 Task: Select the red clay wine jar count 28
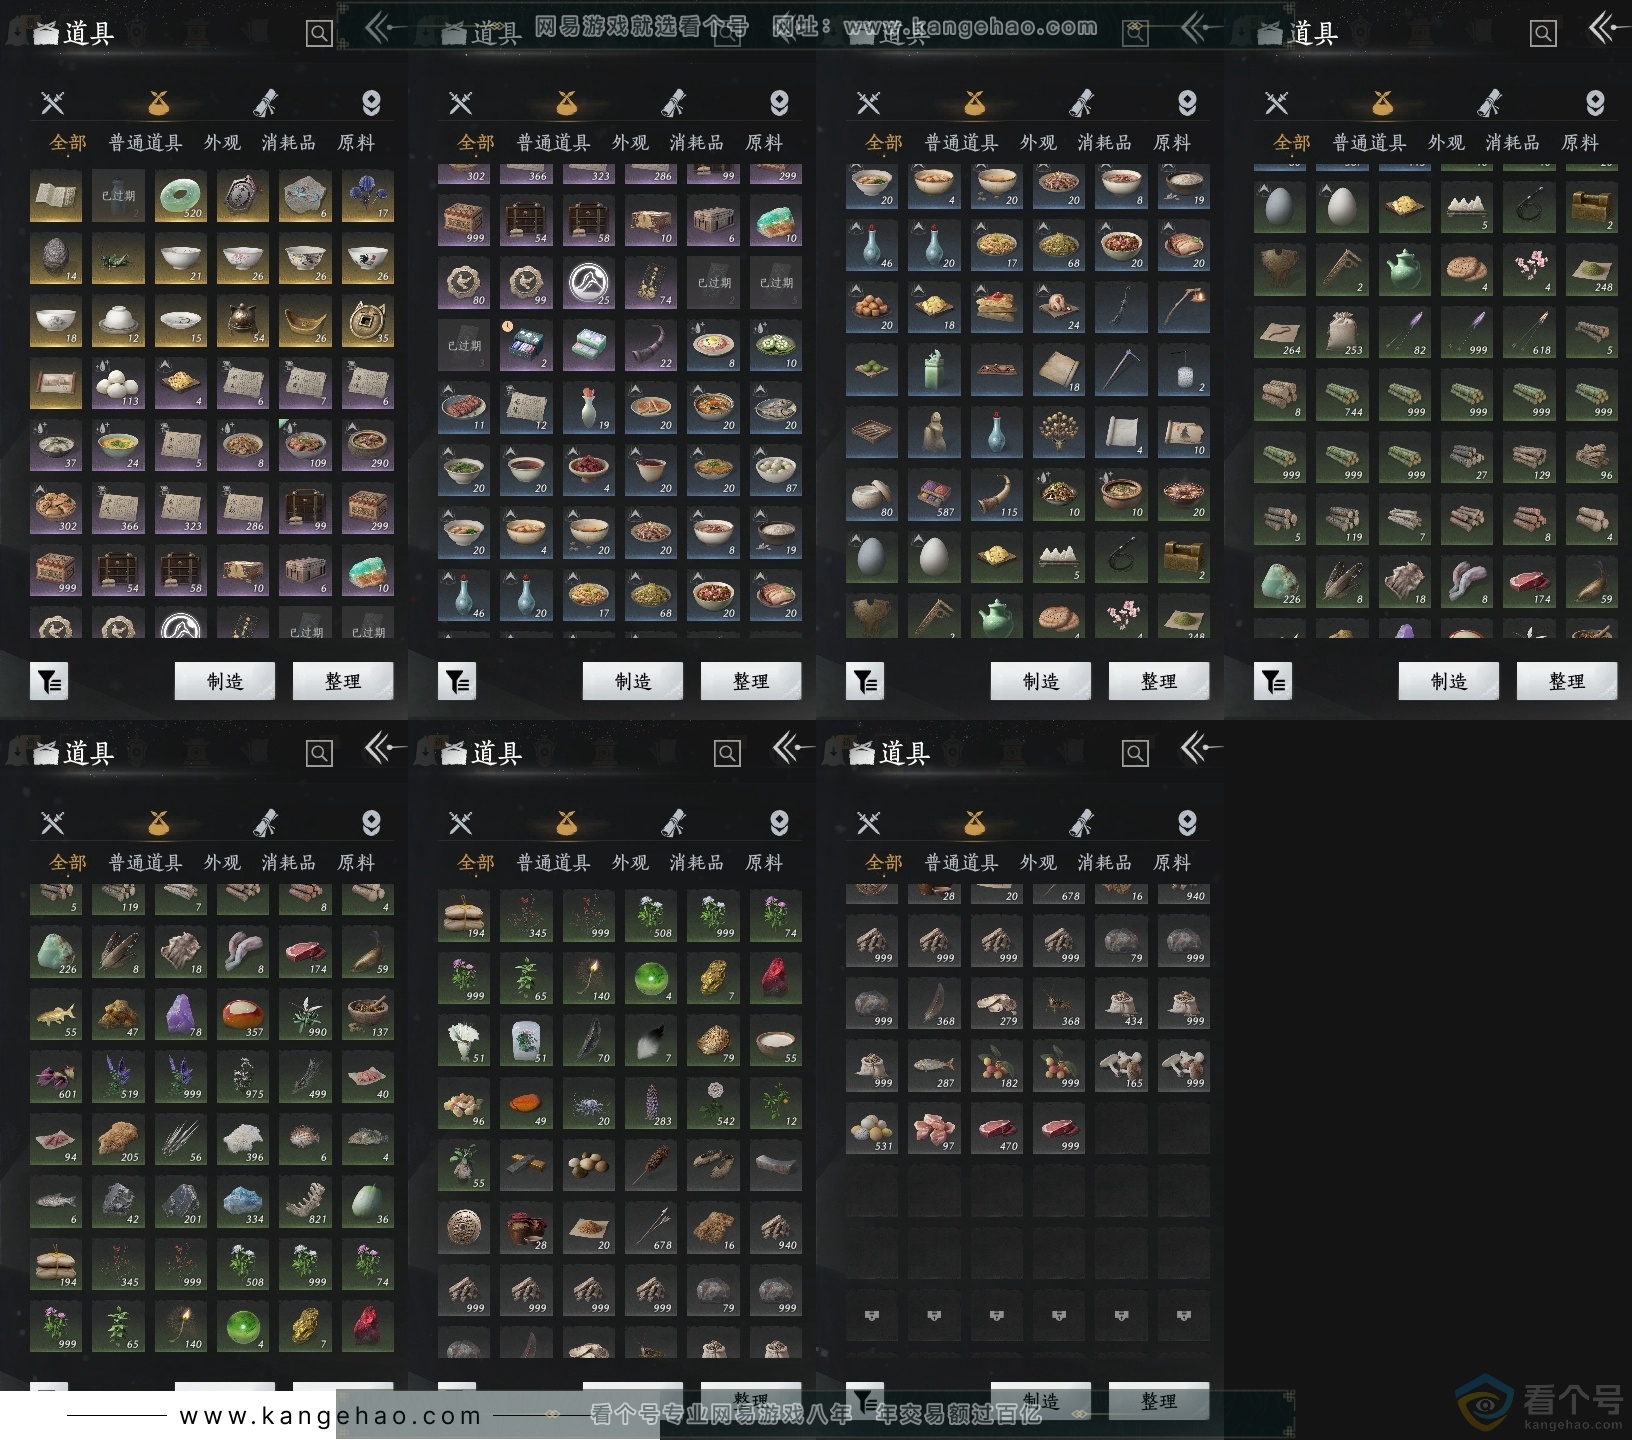point(526,1228)
